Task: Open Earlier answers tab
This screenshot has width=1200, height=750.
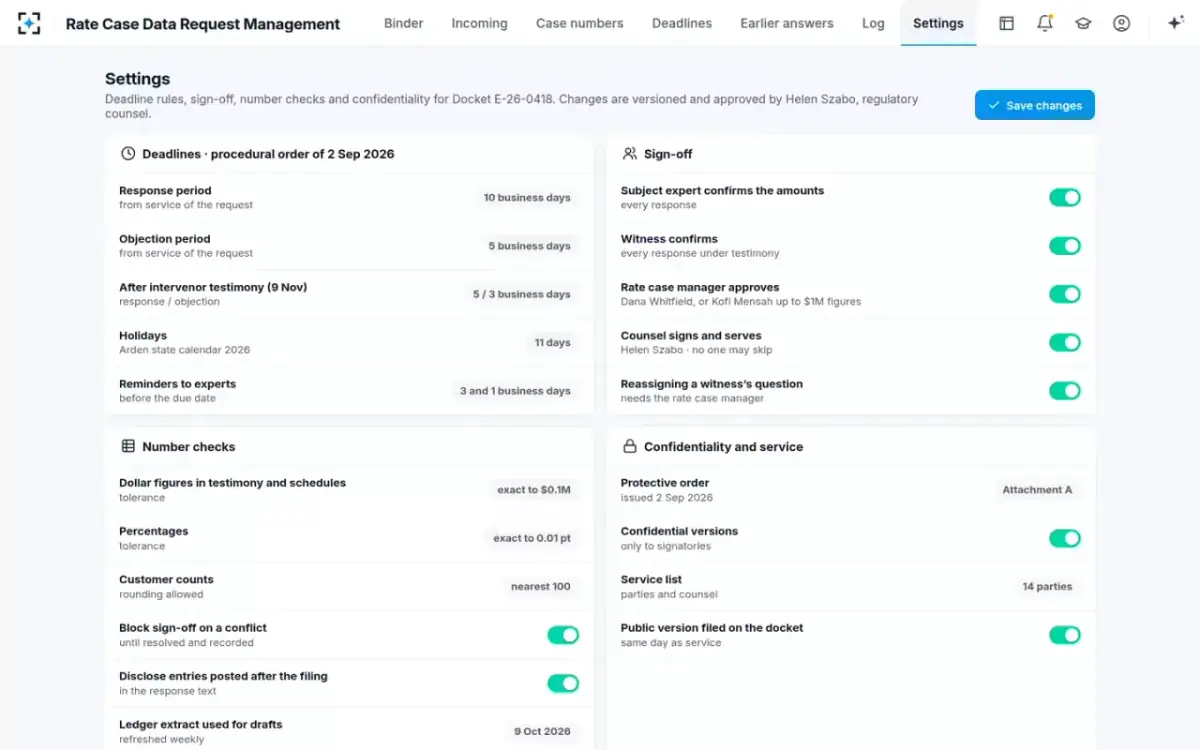Action: click(787, 23)
